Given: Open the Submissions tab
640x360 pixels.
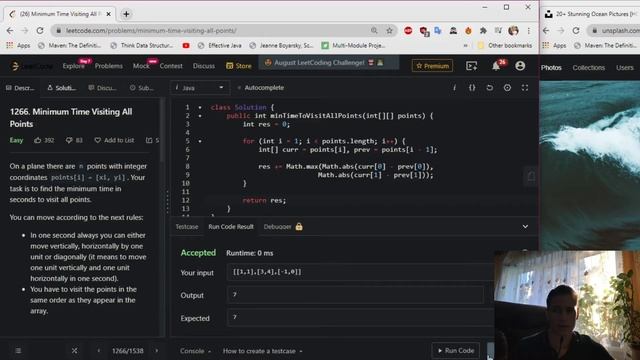Looking at the screenshot, I should (x=142, y=88).
